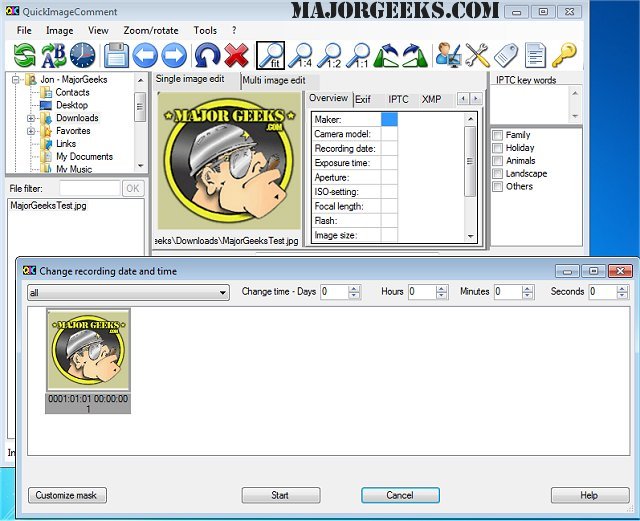The width and height of the screenshot is (640, 521).
Task: Tick the Landscape keyword checkbox
Action: pos(497,174)
